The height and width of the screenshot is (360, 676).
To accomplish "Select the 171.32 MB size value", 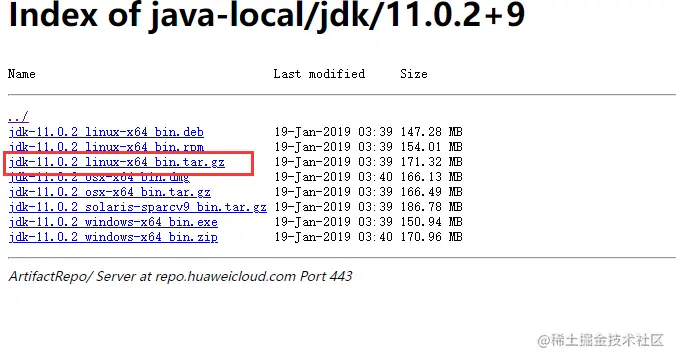I will tap(431, 162).
